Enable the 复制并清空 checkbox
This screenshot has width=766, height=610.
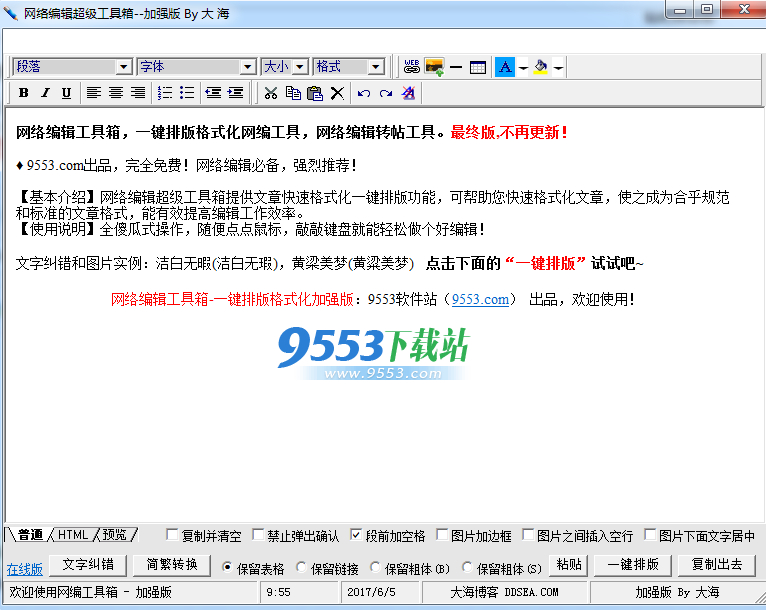click(171, 535)
